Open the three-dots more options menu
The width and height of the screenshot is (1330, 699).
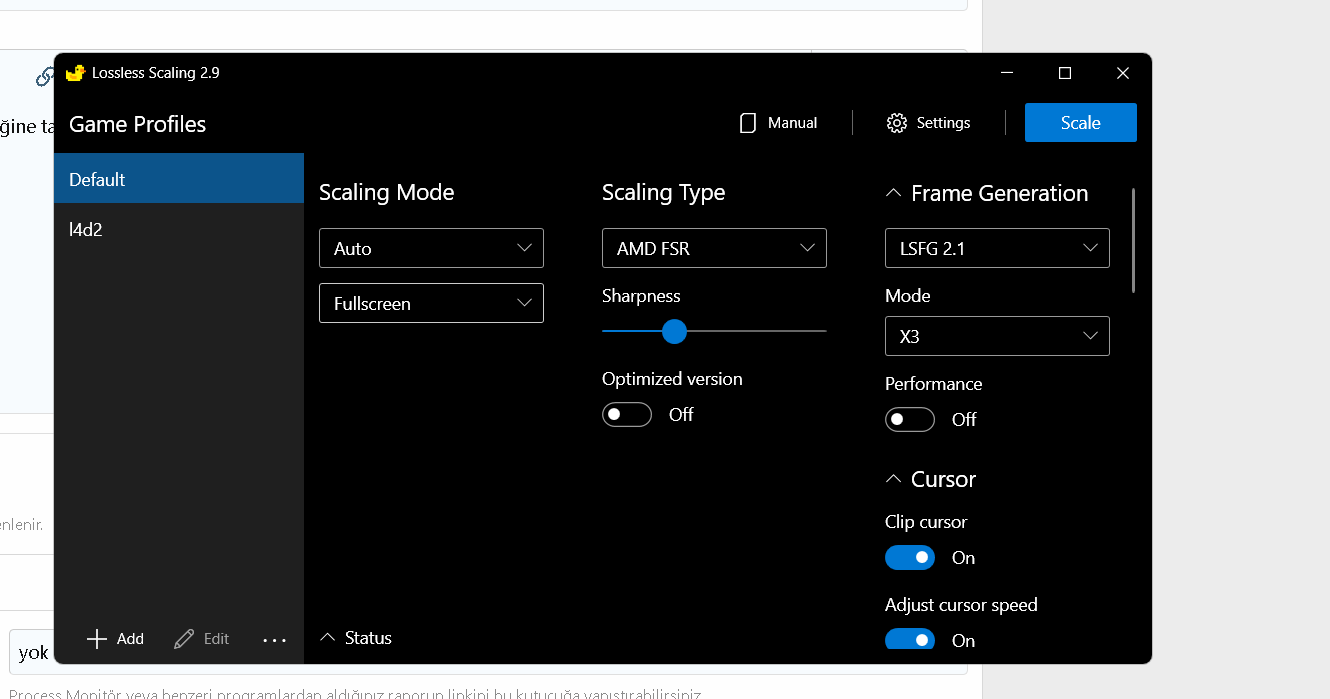pos(274,640)
